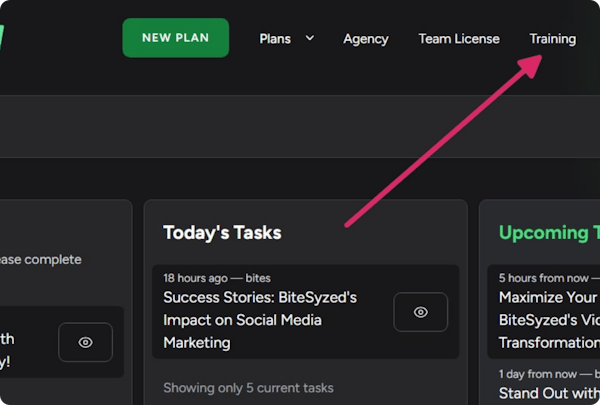The width and height of the screenshot is (600, 405).
Task: Click the green Upcoming Tasks heading
Action: pyautogui.click(x=548, y=233)
